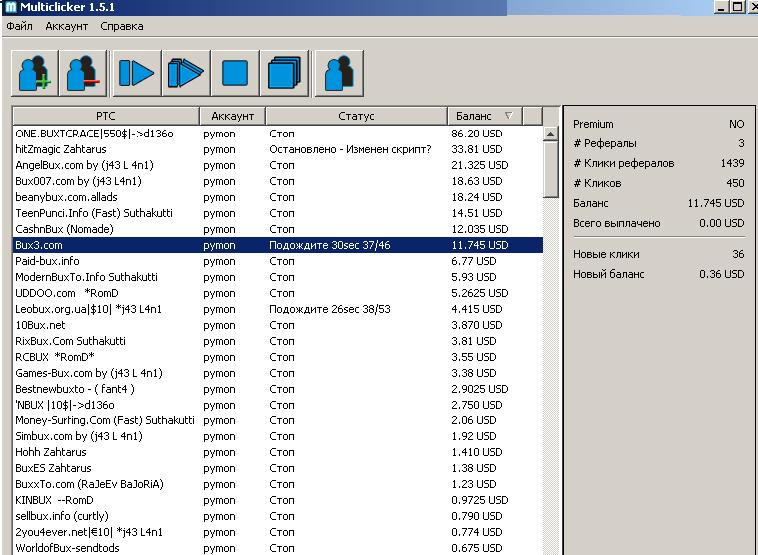Select the Games-Bux.com row
Viewport: 758px width, 555px height.
278,372
